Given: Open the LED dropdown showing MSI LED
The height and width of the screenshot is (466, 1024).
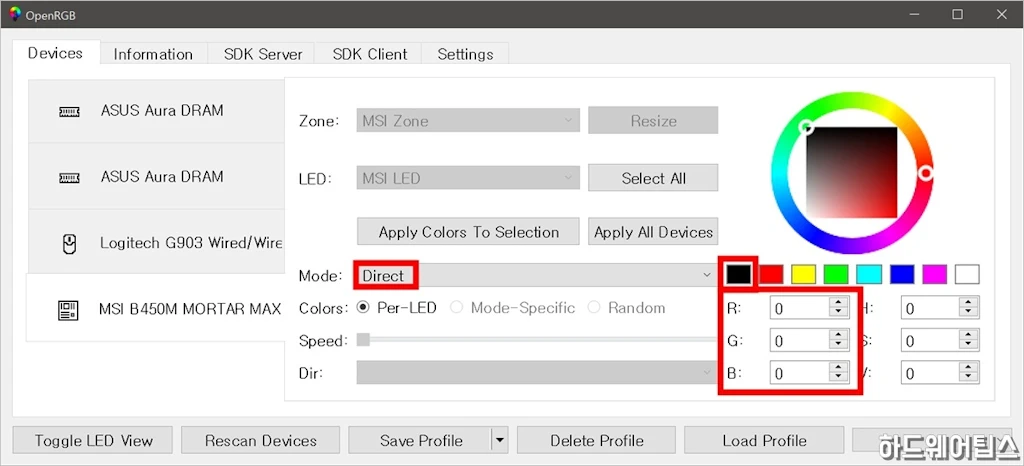Looking at the screenshot, I should [x=468, y=178].
